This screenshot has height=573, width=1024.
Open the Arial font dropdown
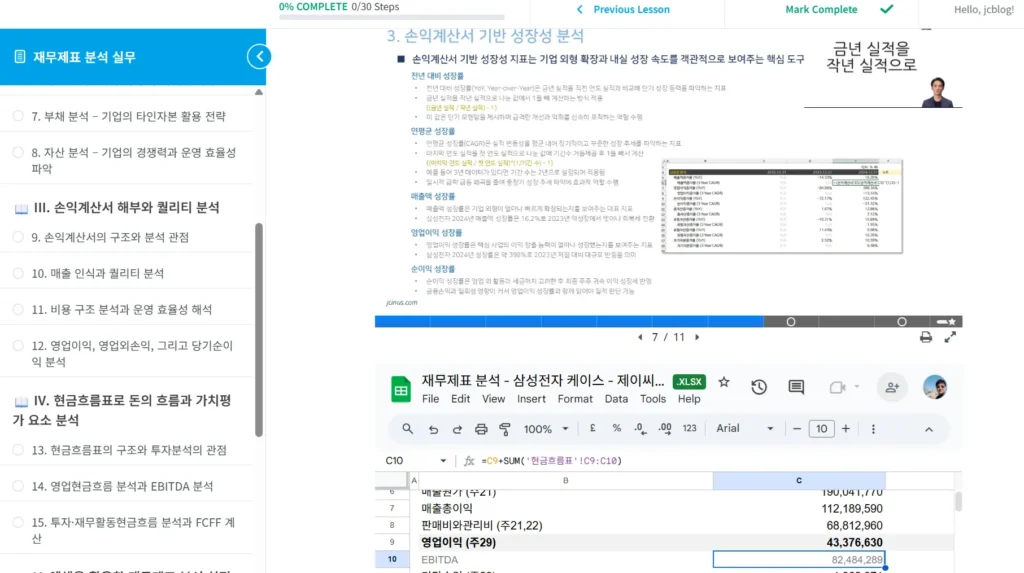coord(744,429)
